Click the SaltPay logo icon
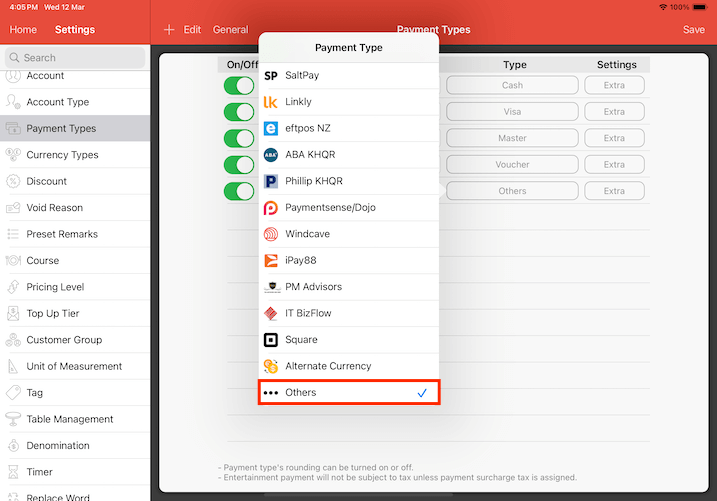717x501 pixels. (270, 75)
